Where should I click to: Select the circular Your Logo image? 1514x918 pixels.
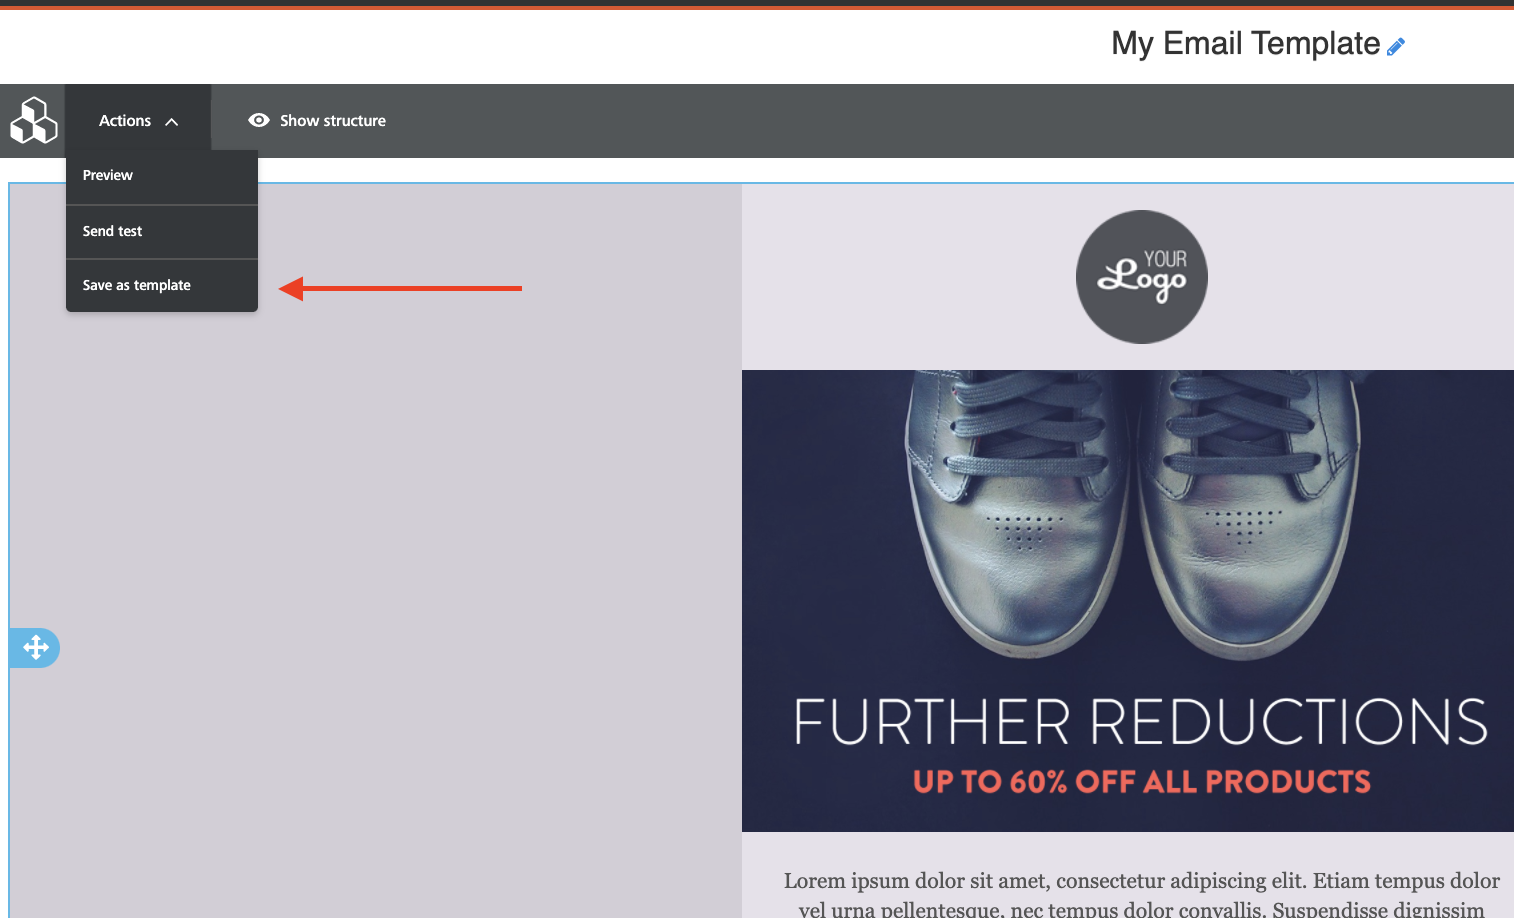(1141, 277)
